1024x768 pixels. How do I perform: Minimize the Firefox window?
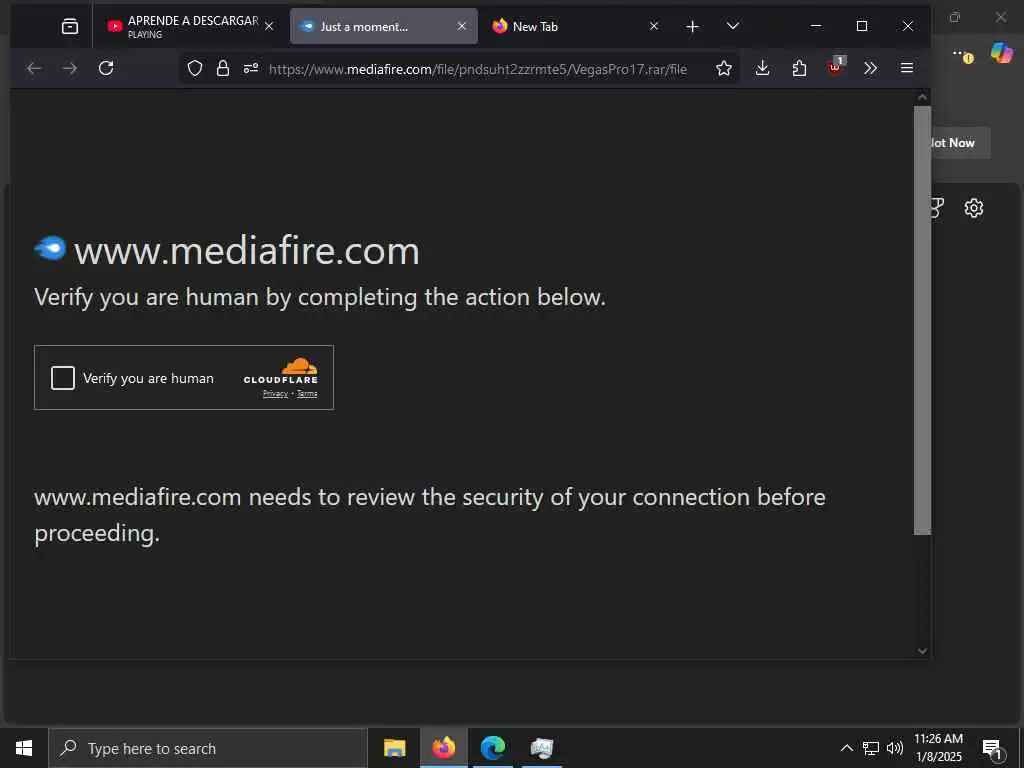click(x=816, y=26)
